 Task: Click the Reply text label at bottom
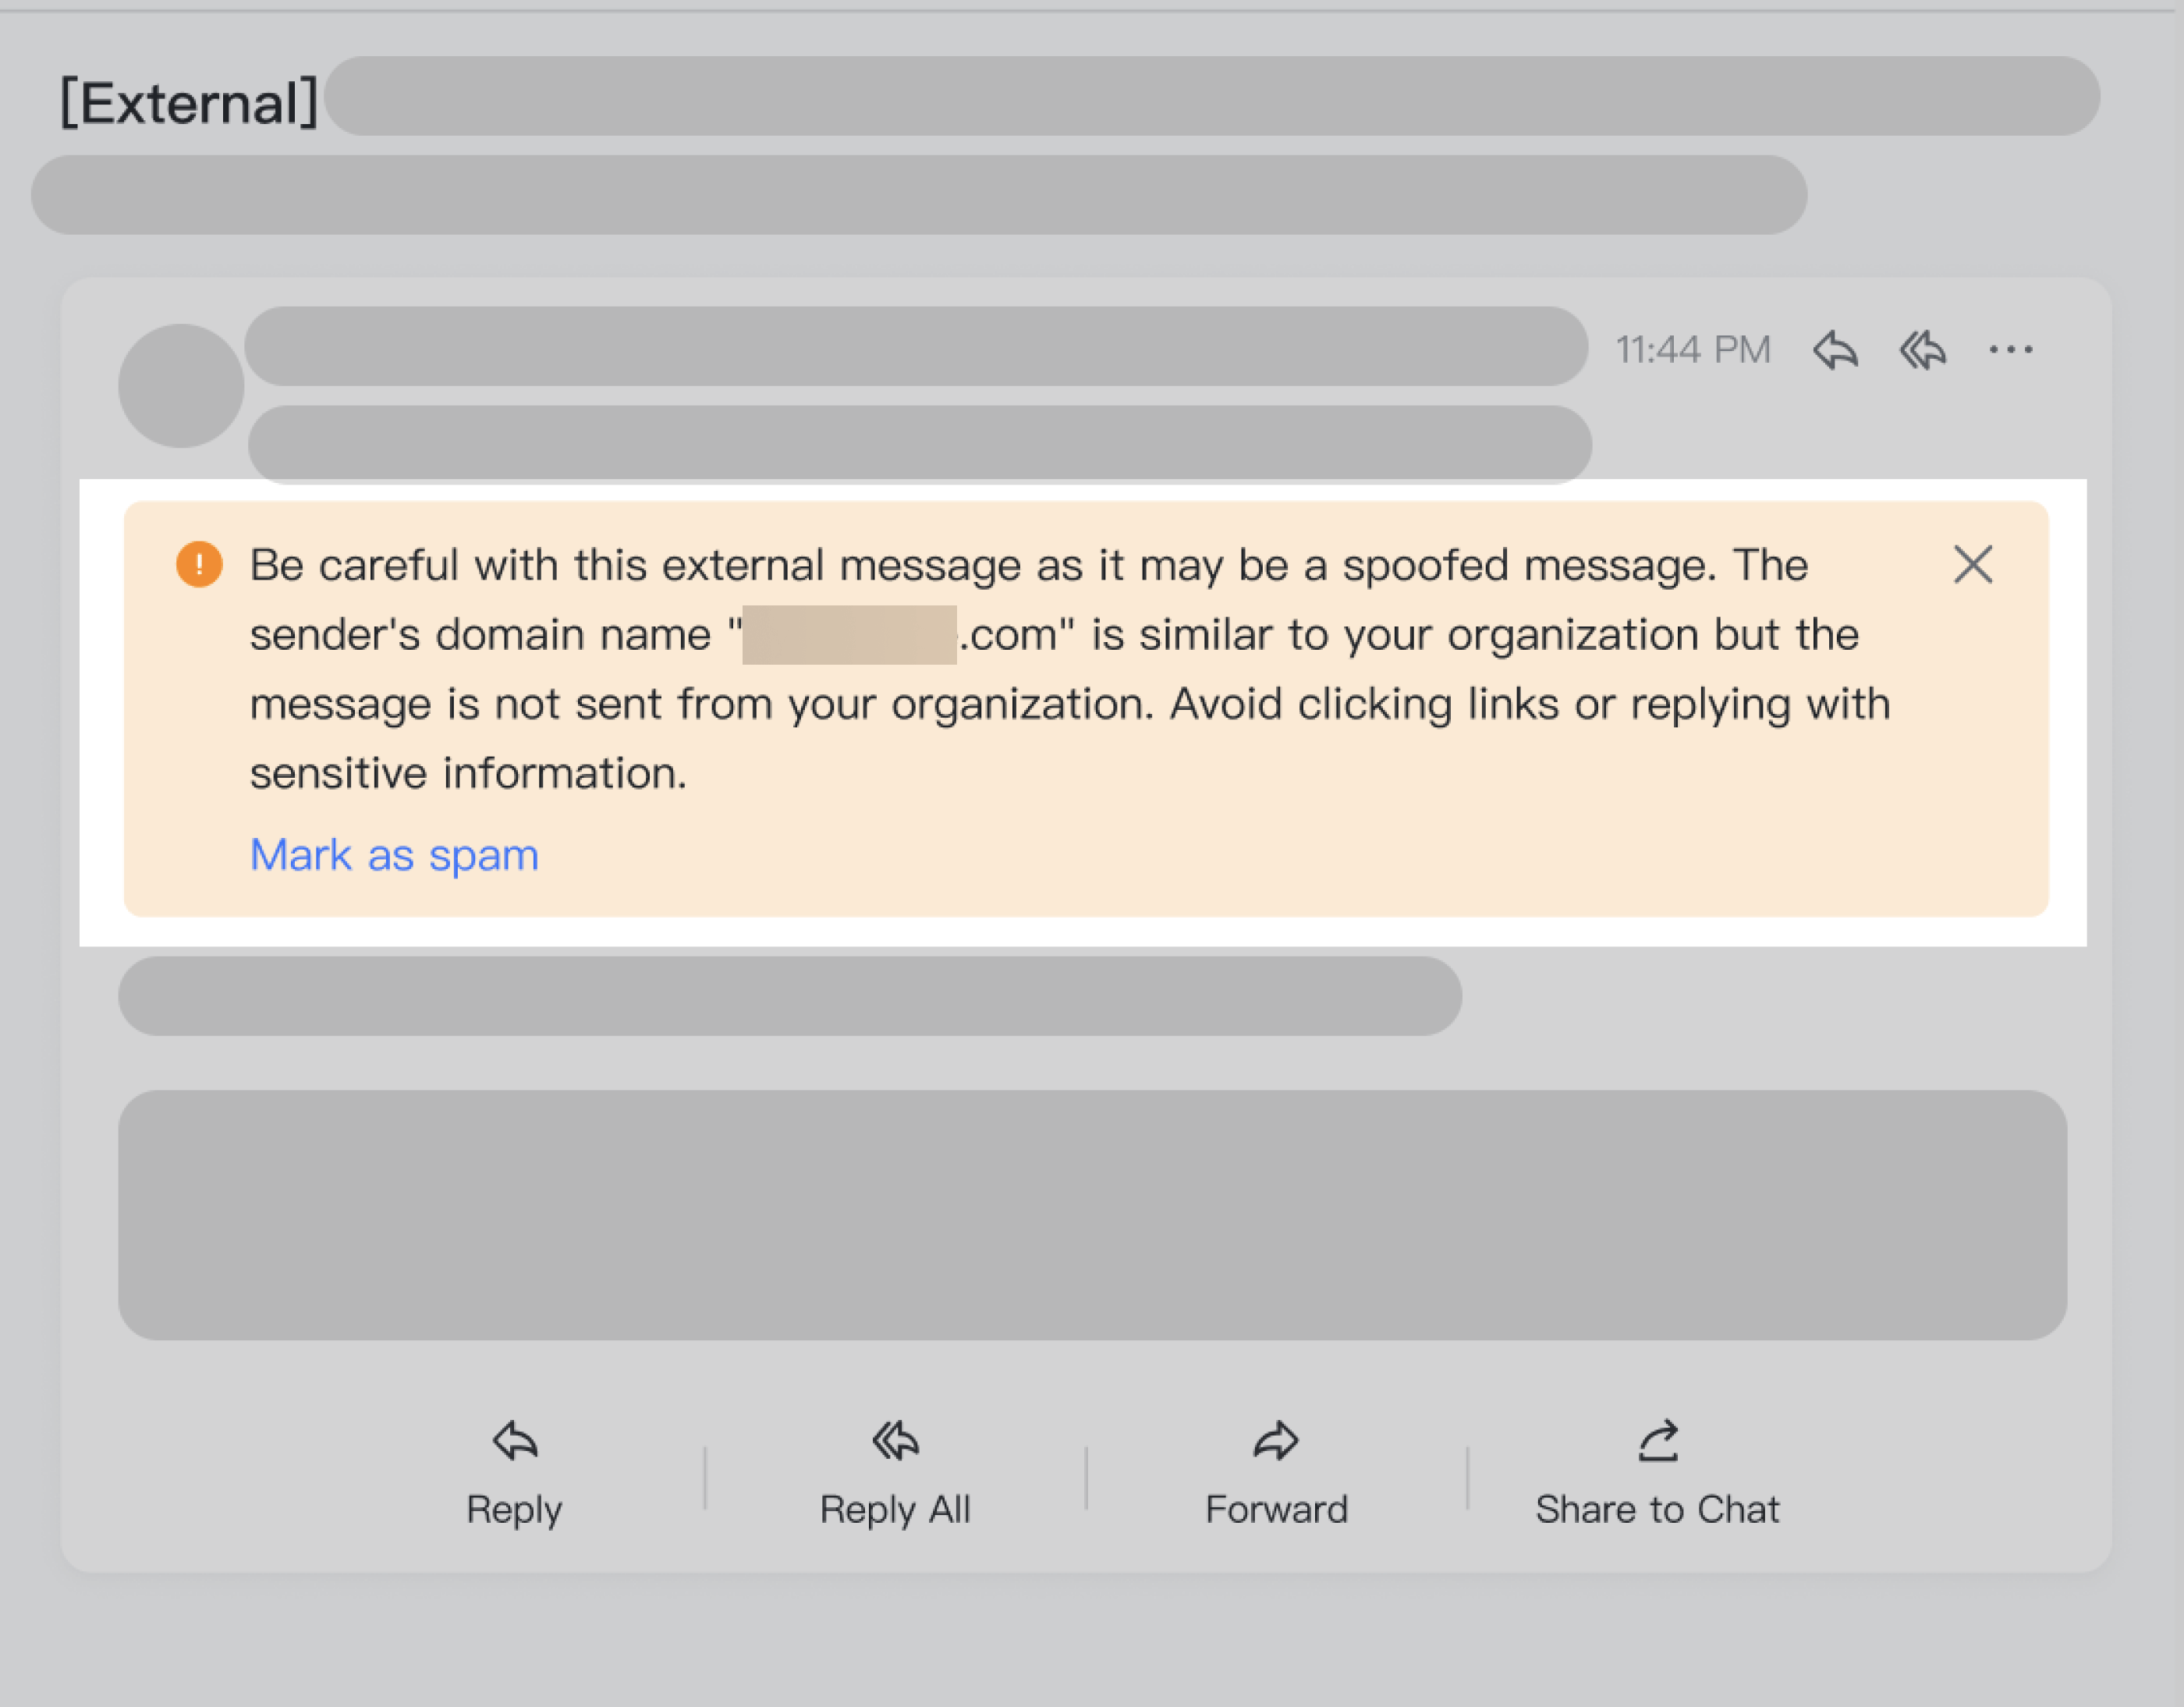(x=514, y=1510)
